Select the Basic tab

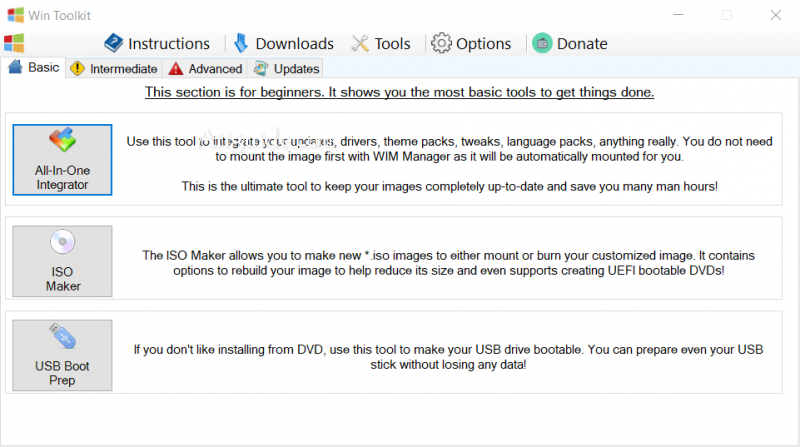click(34, 67)
